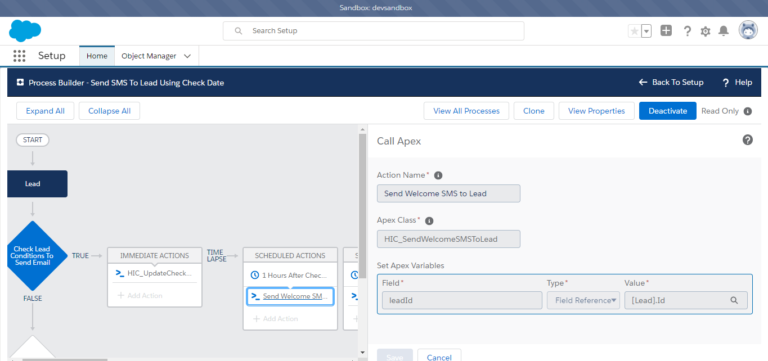The height and width of the screenshot is (361, 768).
Task: Click in the Search Setup field
Action: pos(373,31)
